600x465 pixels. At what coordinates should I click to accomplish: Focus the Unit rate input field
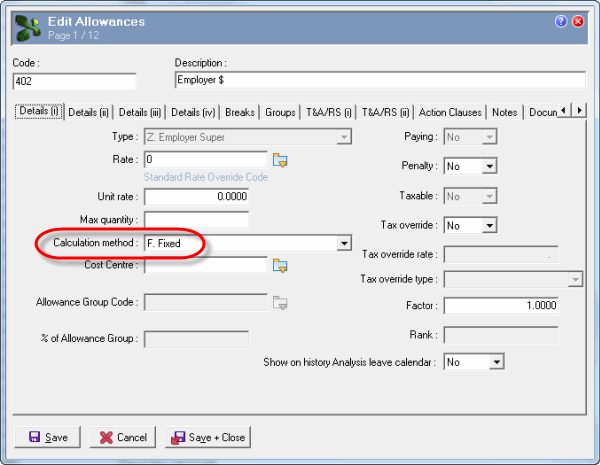click(x=196, y=197)
